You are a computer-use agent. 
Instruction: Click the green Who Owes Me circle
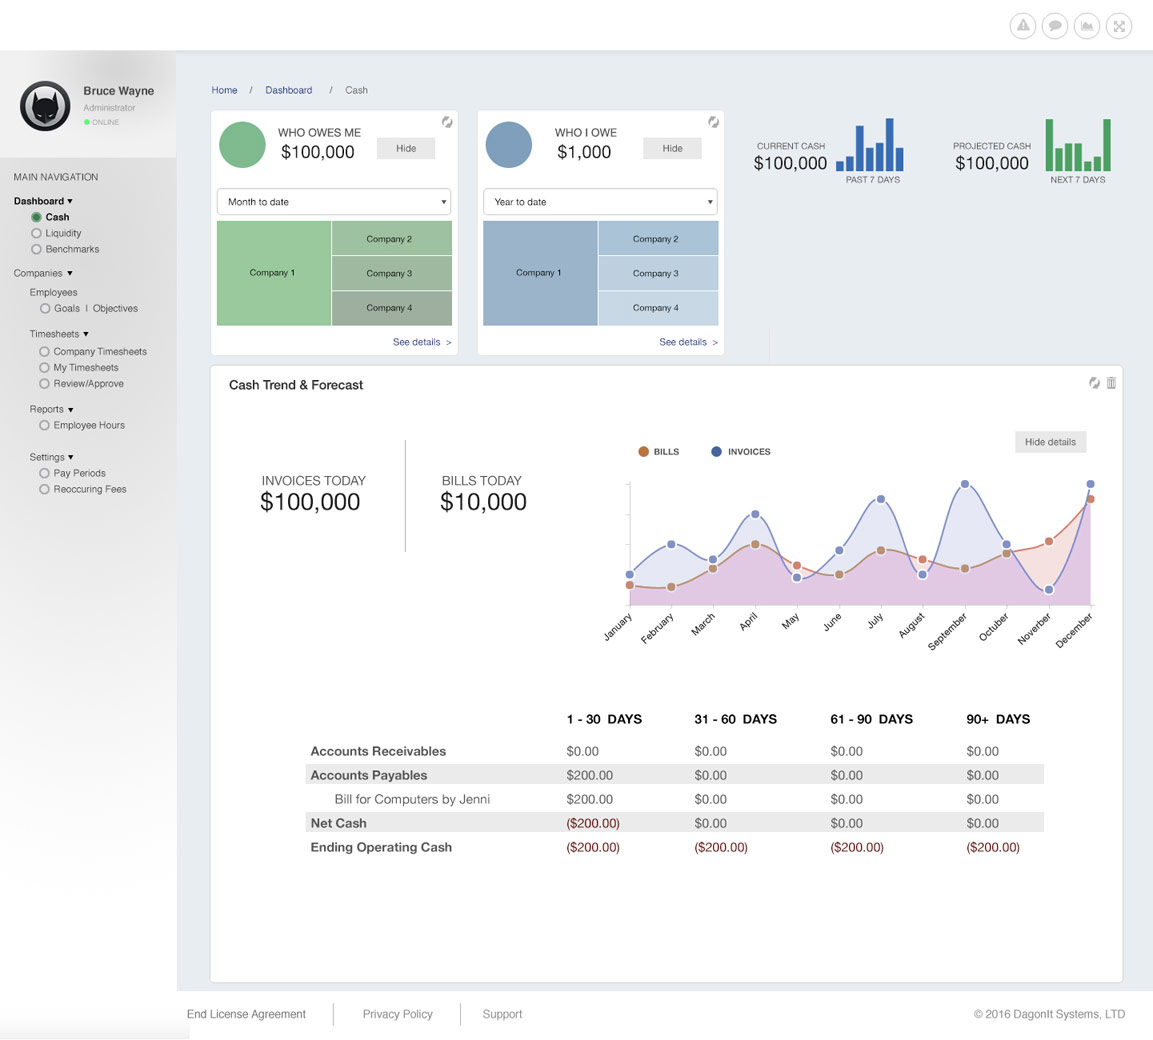tap(242, 145)
